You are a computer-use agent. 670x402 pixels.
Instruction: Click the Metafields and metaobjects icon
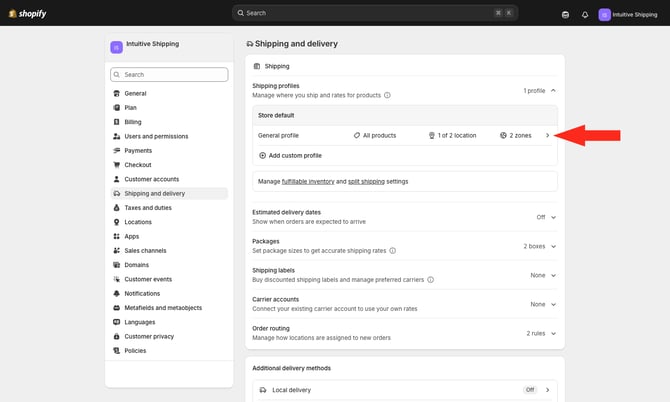(116, 308)
